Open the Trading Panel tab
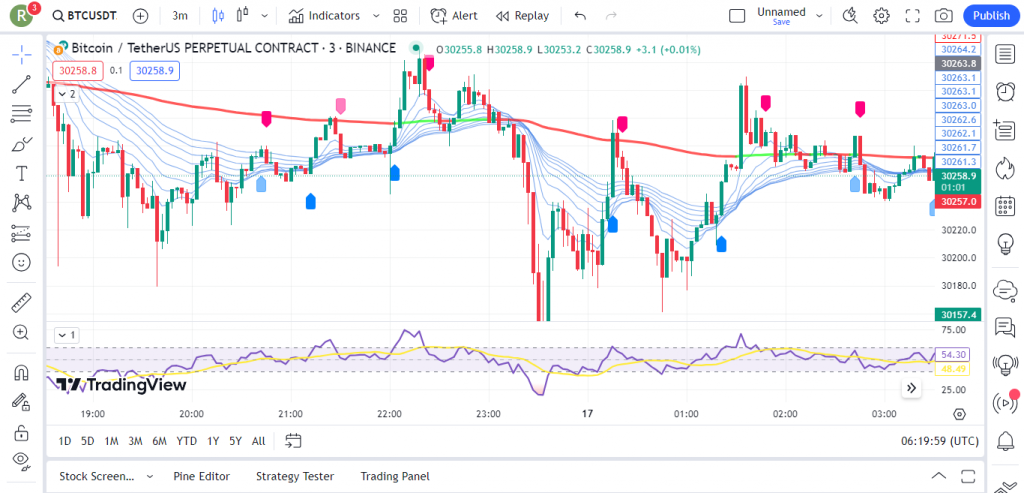 click(395, 477)
